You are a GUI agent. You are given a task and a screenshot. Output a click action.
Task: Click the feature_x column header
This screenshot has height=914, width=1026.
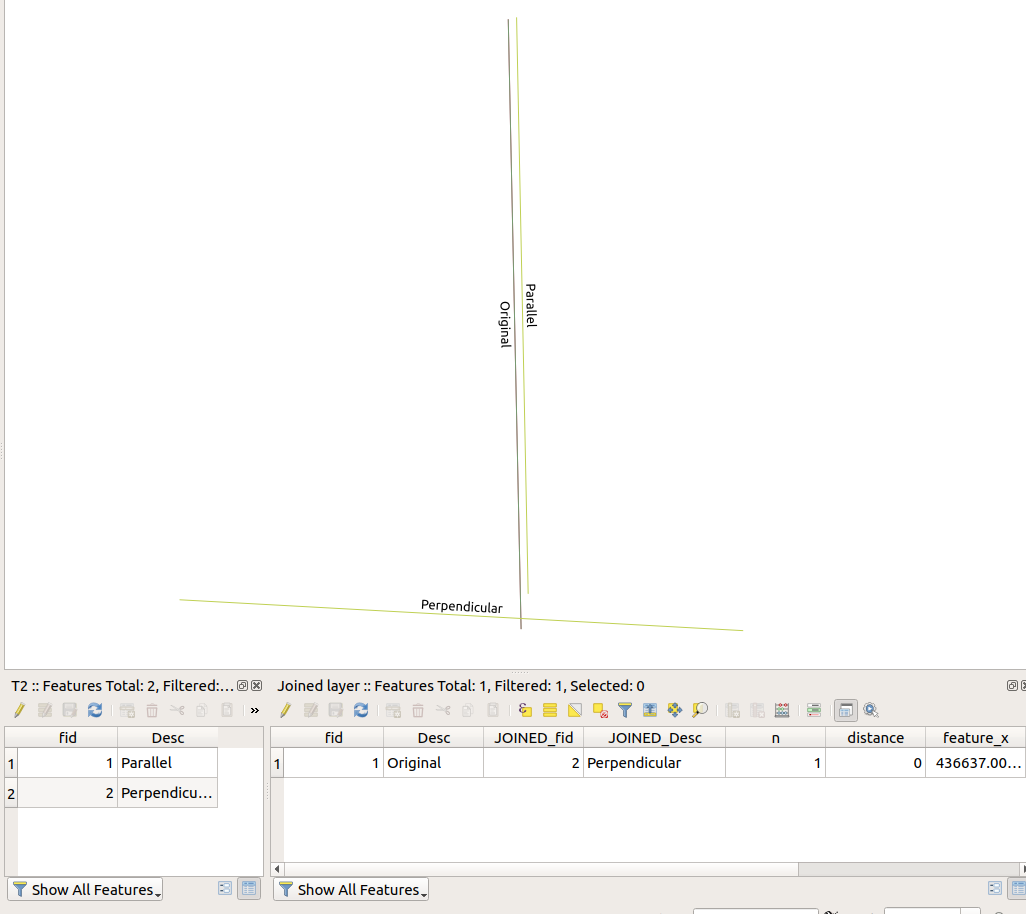coord(976,737)
